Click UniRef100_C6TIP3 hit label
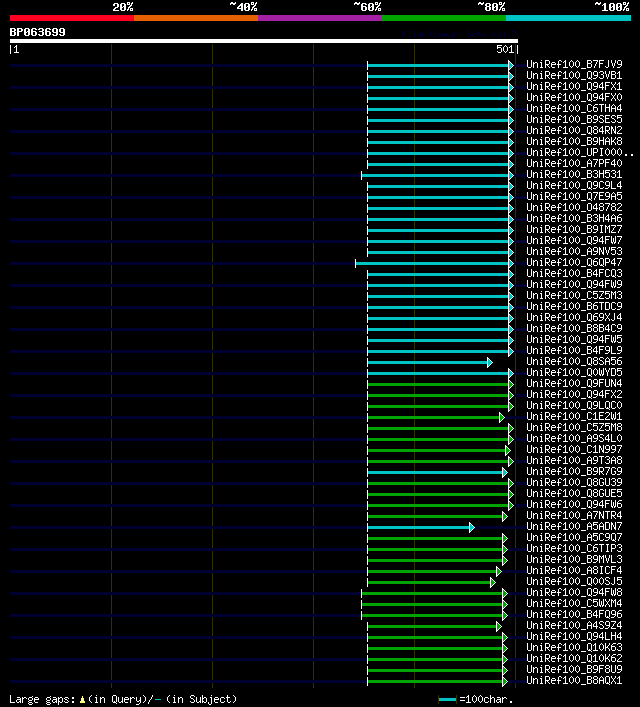This screenshot has width=640, height=707. (x=574, y=549)
